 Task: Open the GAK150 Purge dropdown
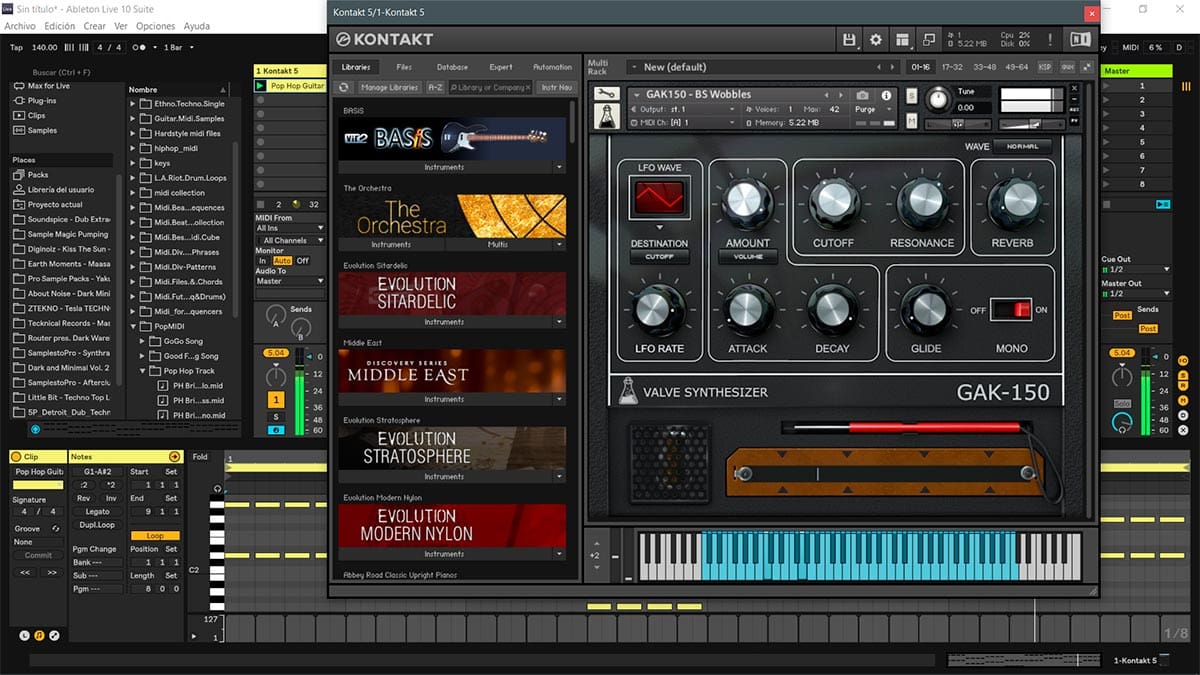870,109
